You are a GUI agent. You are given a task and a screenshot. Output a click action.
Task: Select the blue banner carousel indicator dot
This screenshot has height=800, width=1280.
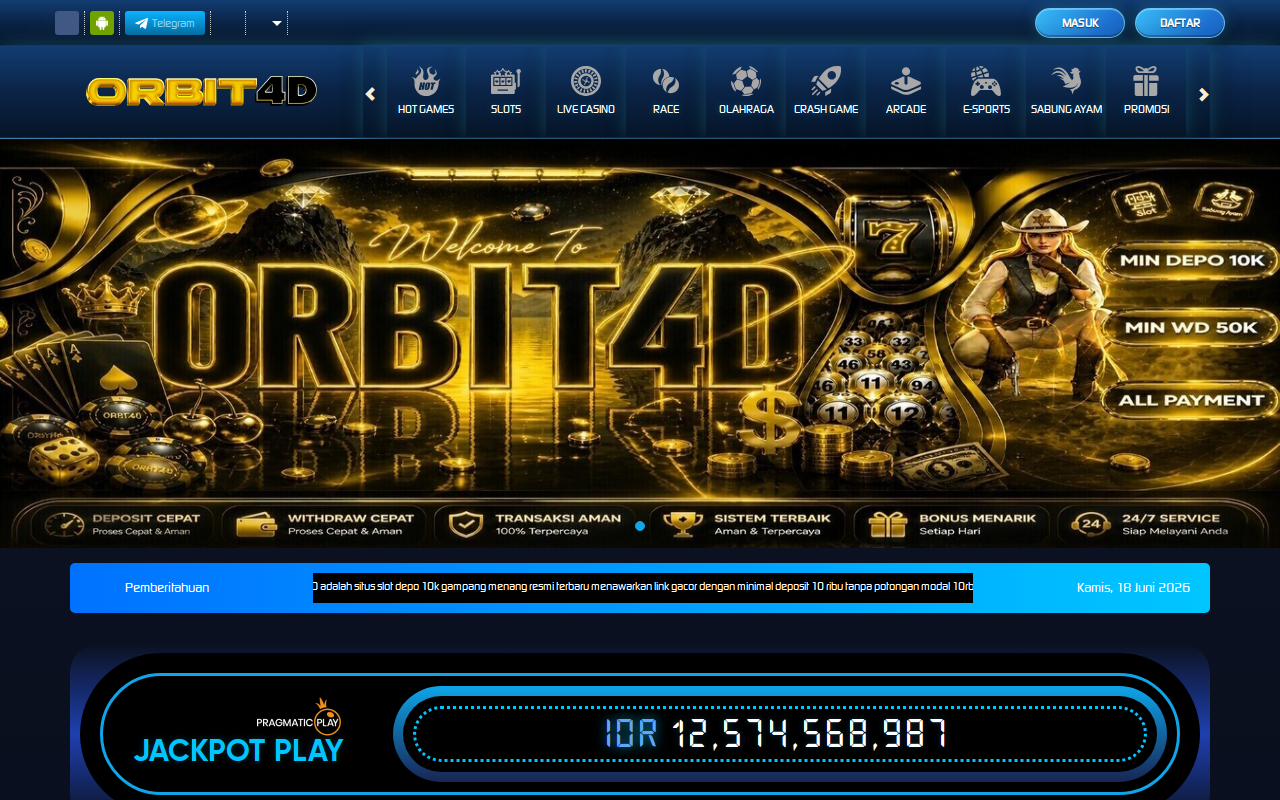640,525
